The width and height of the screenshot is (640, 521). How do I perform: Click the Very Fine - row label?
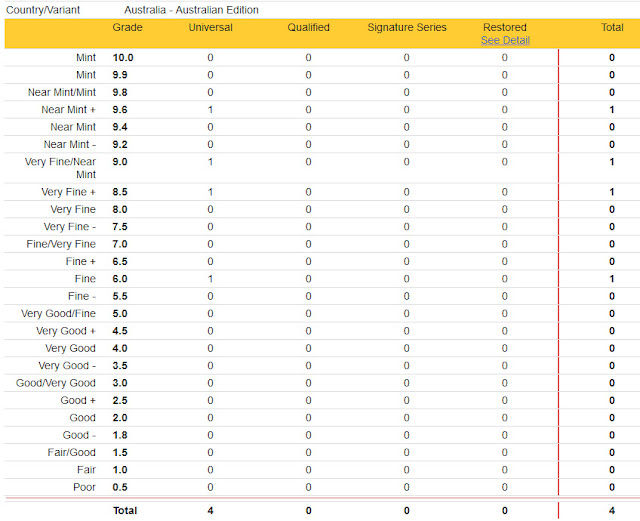point(70,227)
